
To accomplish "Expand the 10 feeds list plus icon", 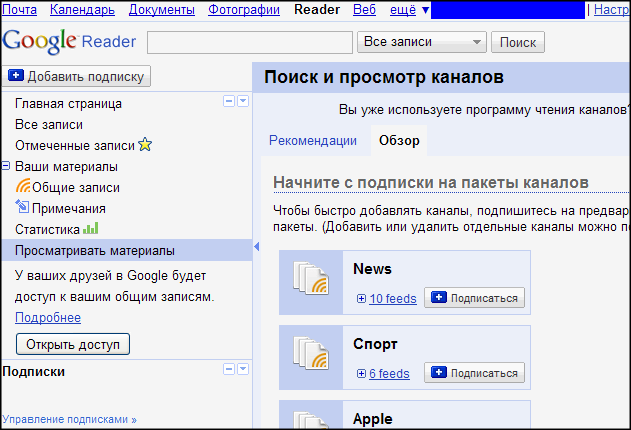I will 361,298.
